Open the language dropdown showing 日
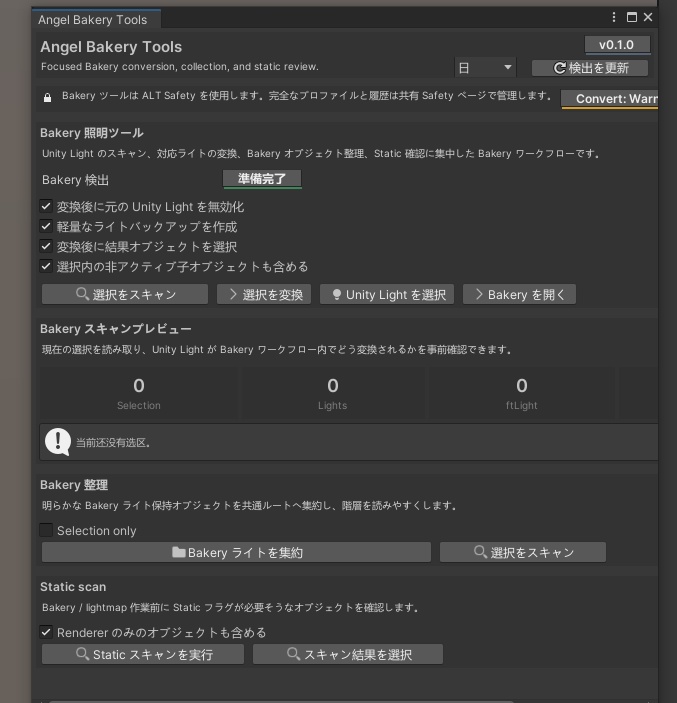Image resolution: width=677 pixels, height=703 pixels. [x=485, y=68]
